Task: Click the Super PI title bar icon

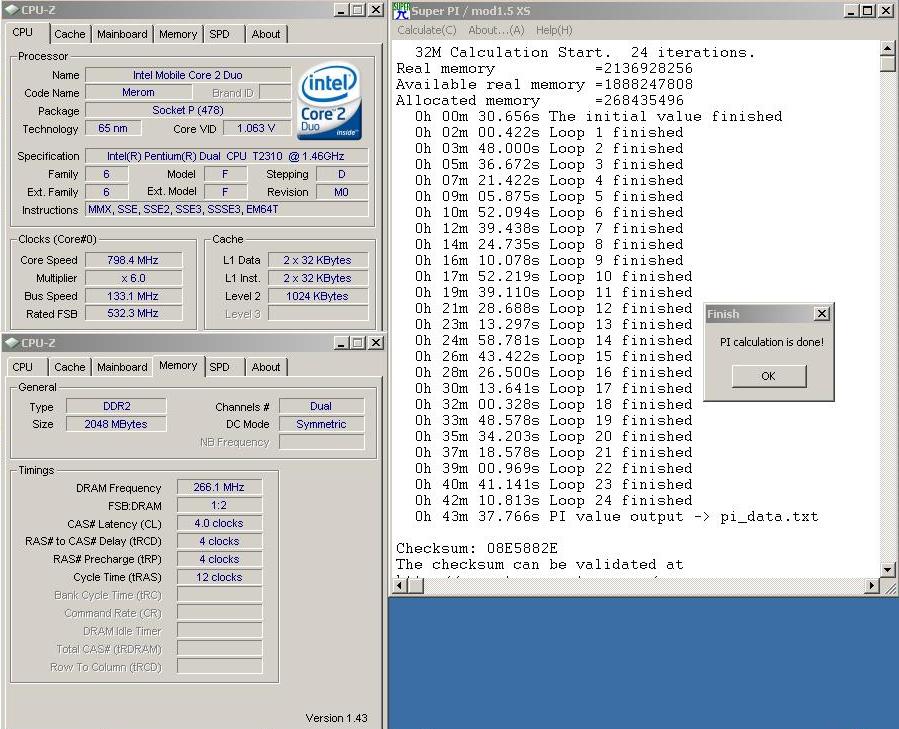Action: pos(402,10)
